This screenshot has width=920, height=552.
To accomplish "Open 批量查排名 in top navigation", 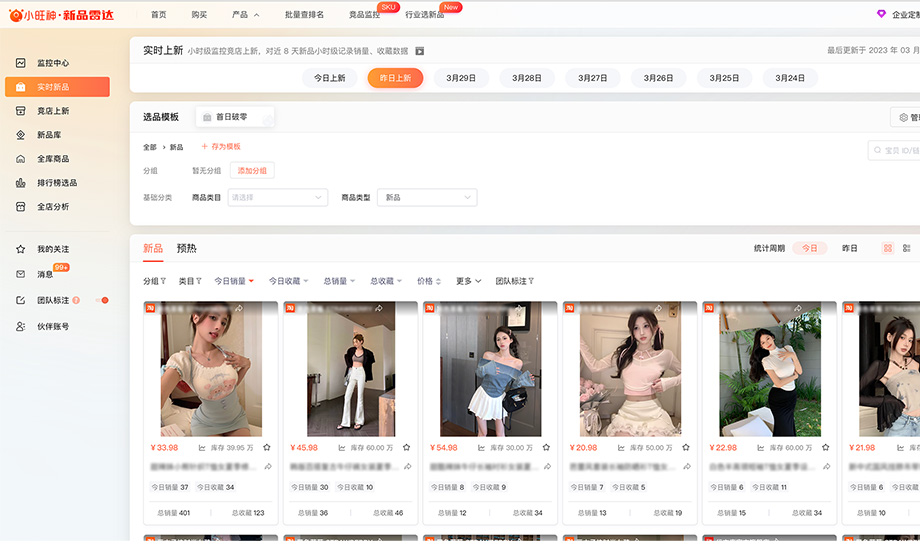I will pyautogui.click(x=304, y=15).
